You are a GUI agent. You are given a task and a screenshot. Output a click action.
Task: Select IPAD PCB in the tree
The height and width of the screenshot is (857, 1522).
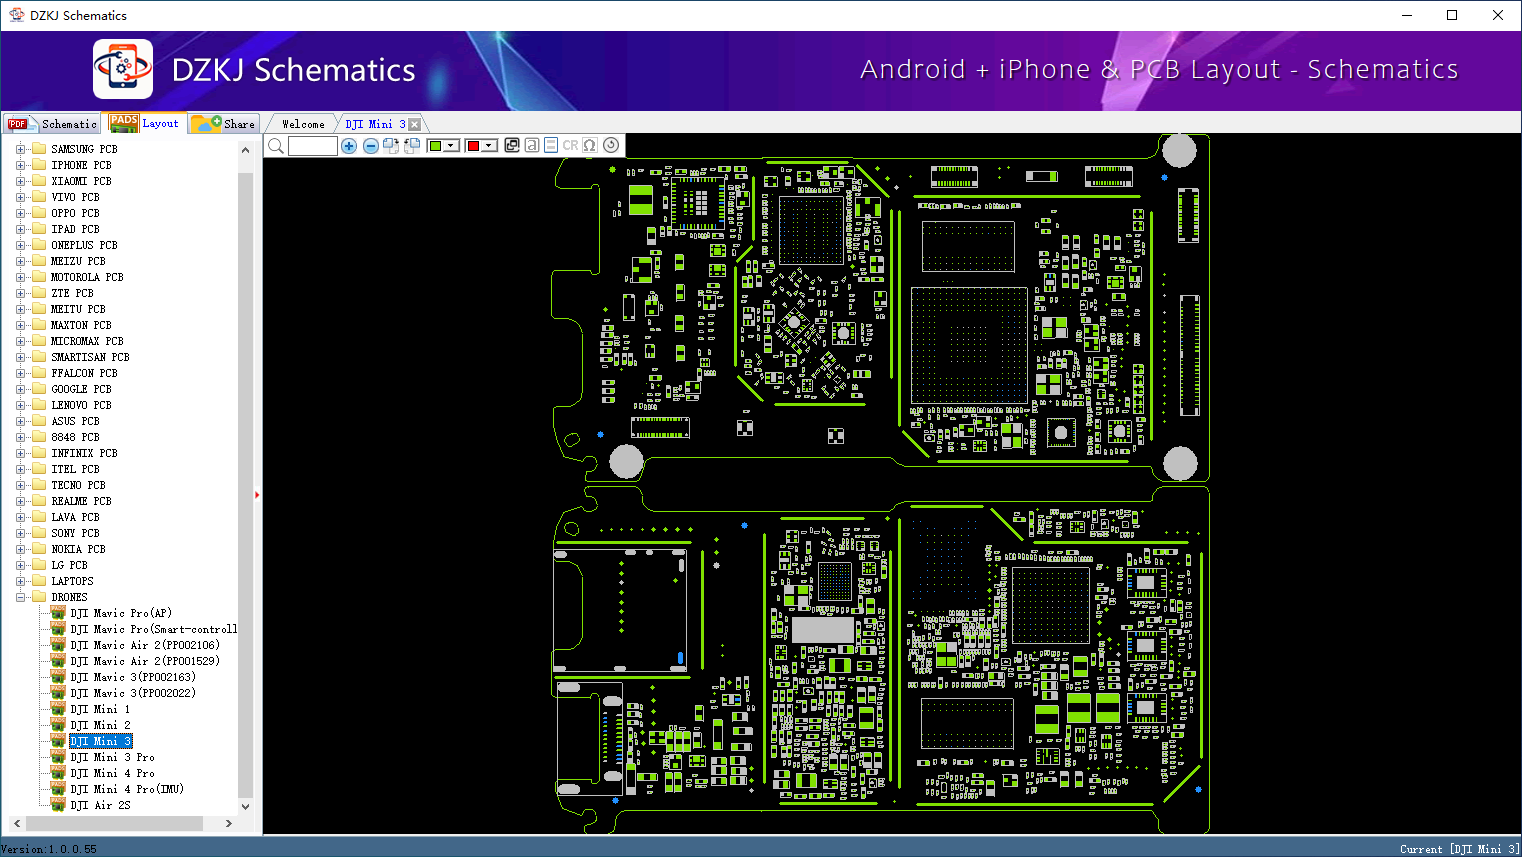75,229
